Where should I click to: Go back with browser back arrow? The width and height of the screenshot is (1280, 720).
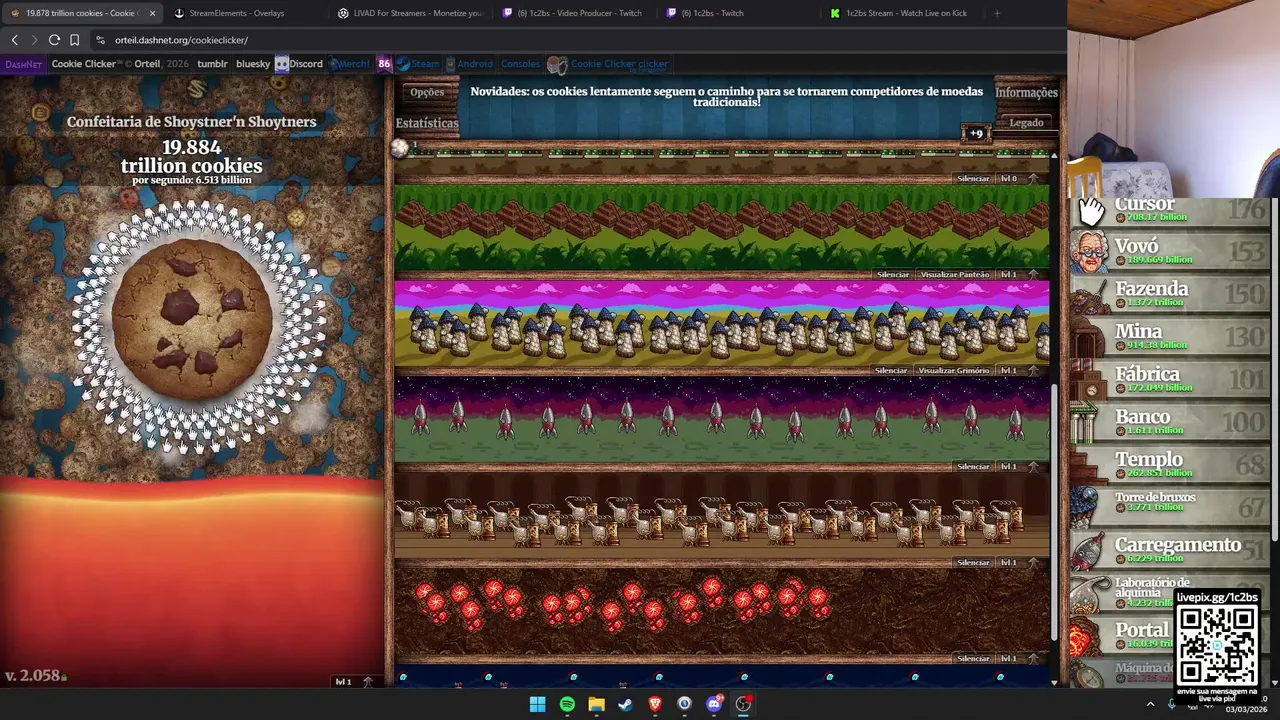pos(14,40)
